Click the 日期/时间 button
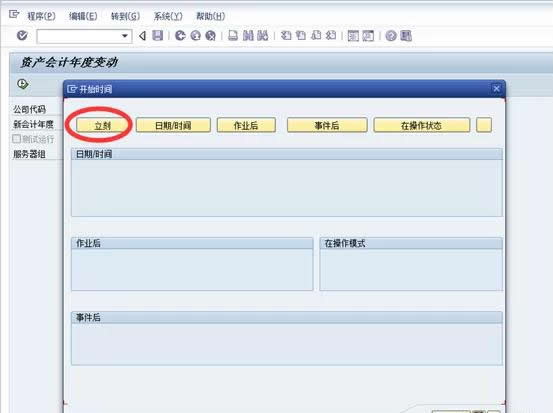 tap(173, 125)
